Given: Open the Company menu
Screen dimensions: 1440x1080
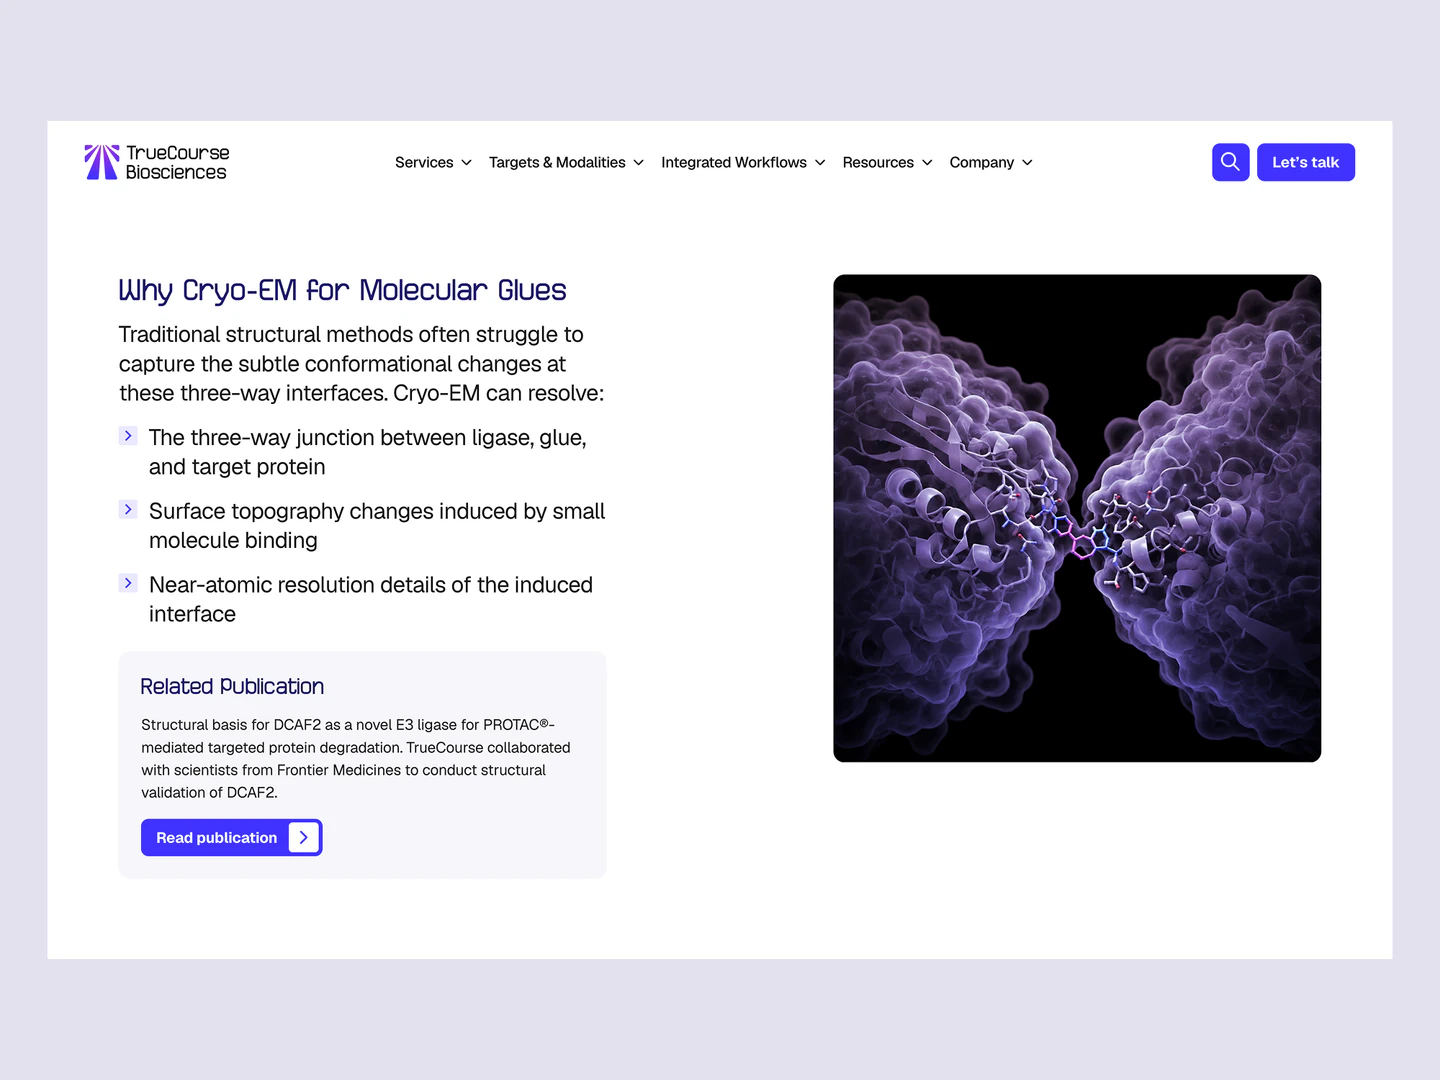Looking at the screenshot, I should 992,162.
